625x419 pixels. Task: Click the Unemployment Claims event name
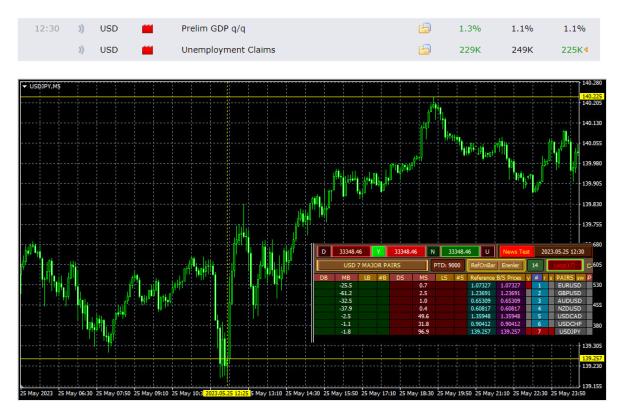coord(228,50)
